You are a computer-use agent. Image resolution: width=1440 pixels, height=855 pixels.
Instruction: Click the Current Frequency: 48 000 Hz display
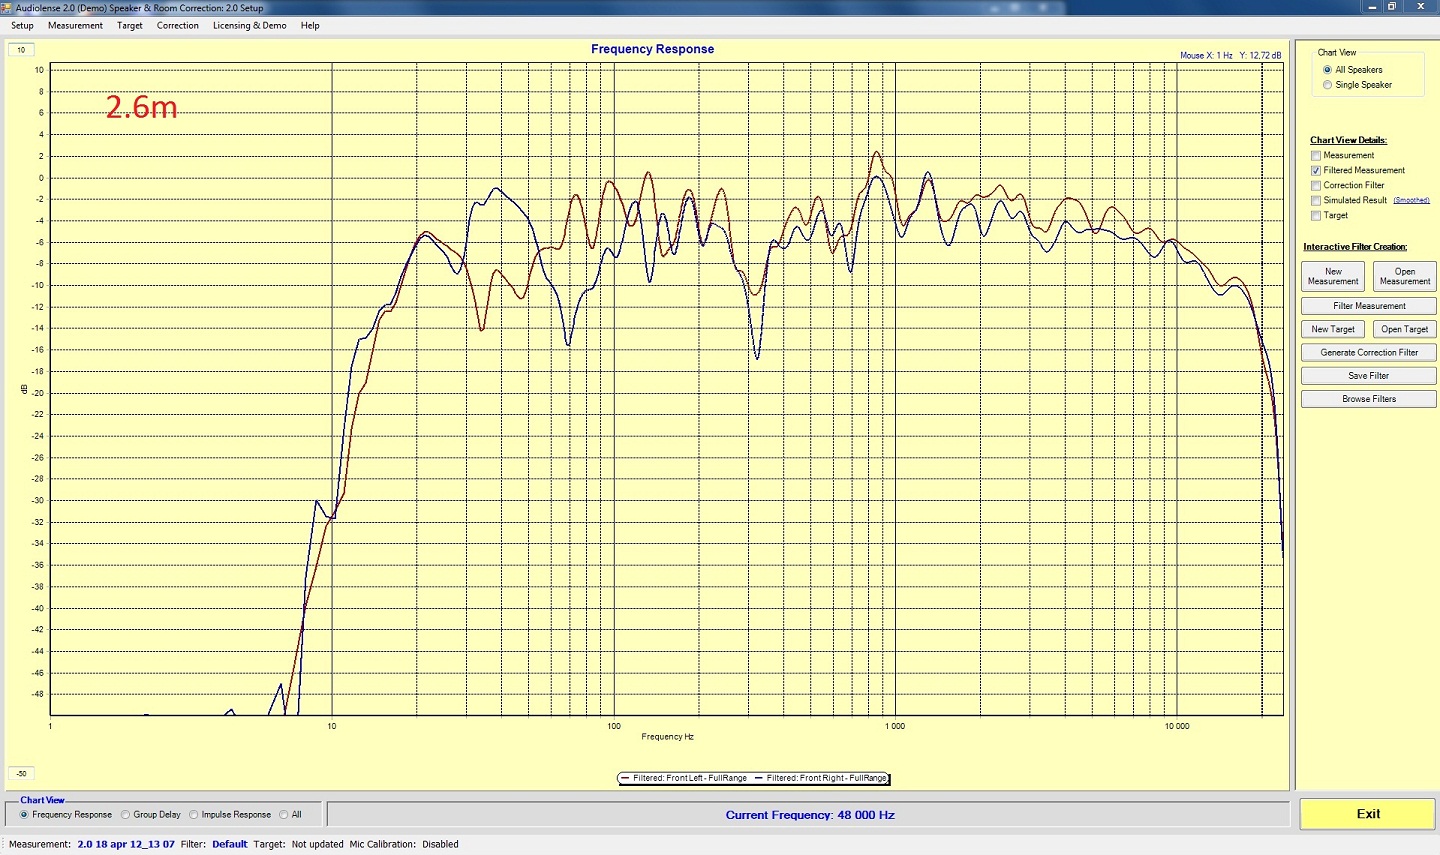[810, 815]
